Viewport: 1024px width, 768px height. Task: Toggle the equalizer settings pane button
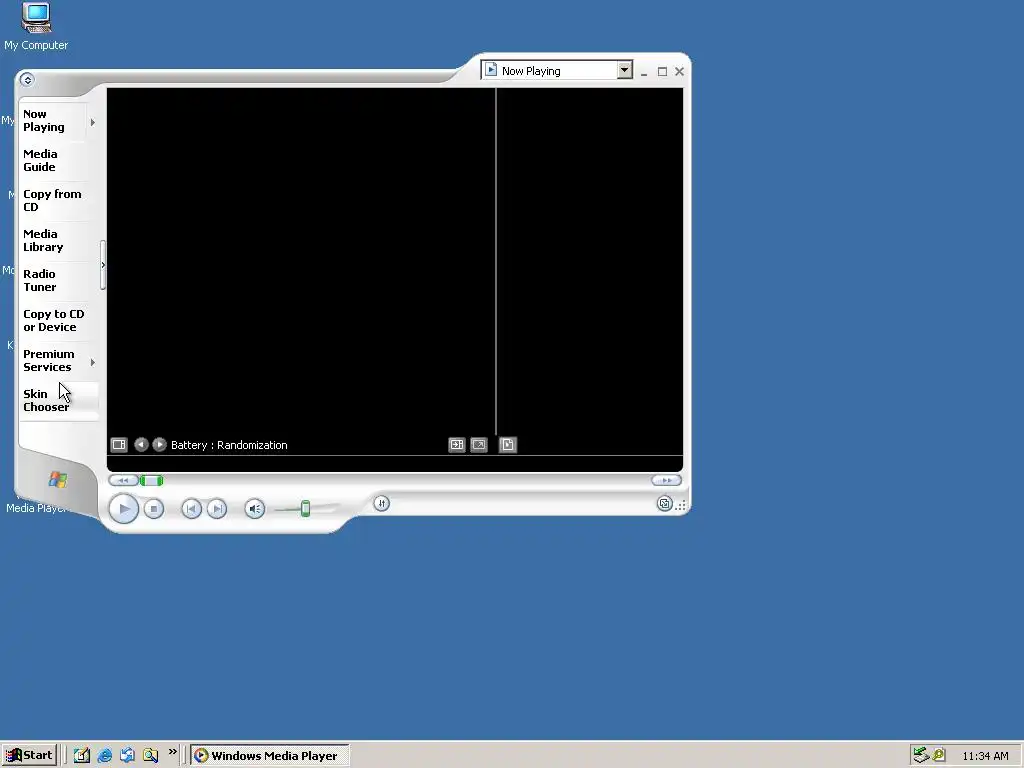(x=381, y=503)
